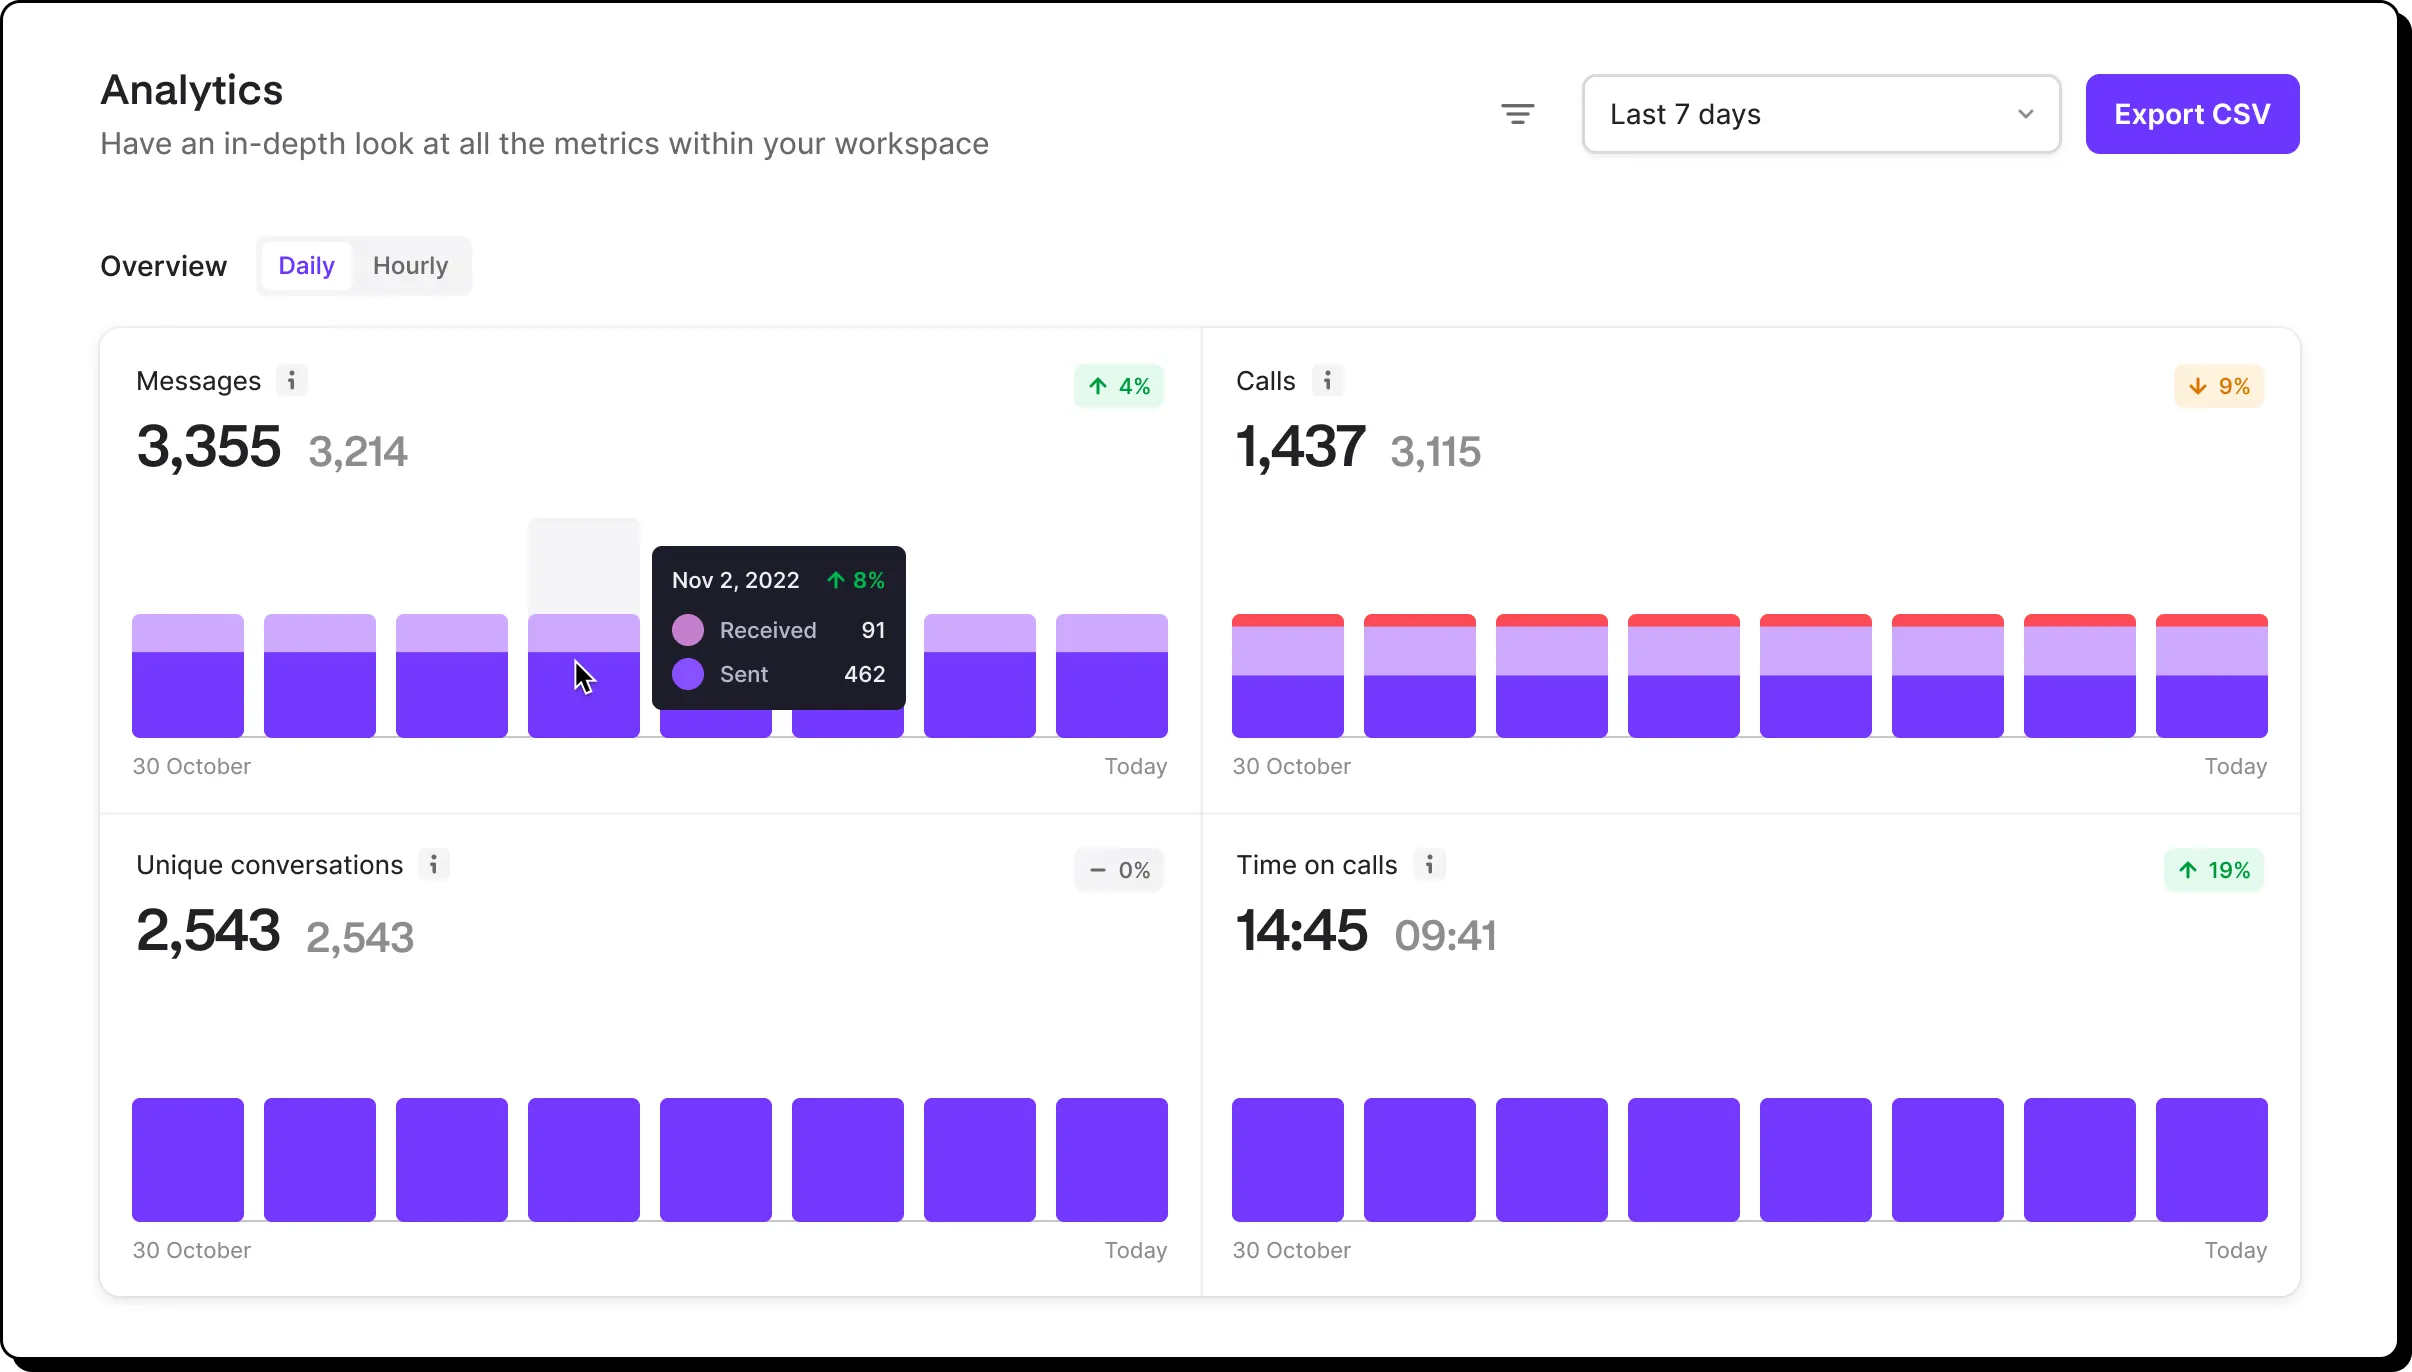Click the date range dropdown chevron
2412x1372 pixels.
click(x=2025, y=114)
